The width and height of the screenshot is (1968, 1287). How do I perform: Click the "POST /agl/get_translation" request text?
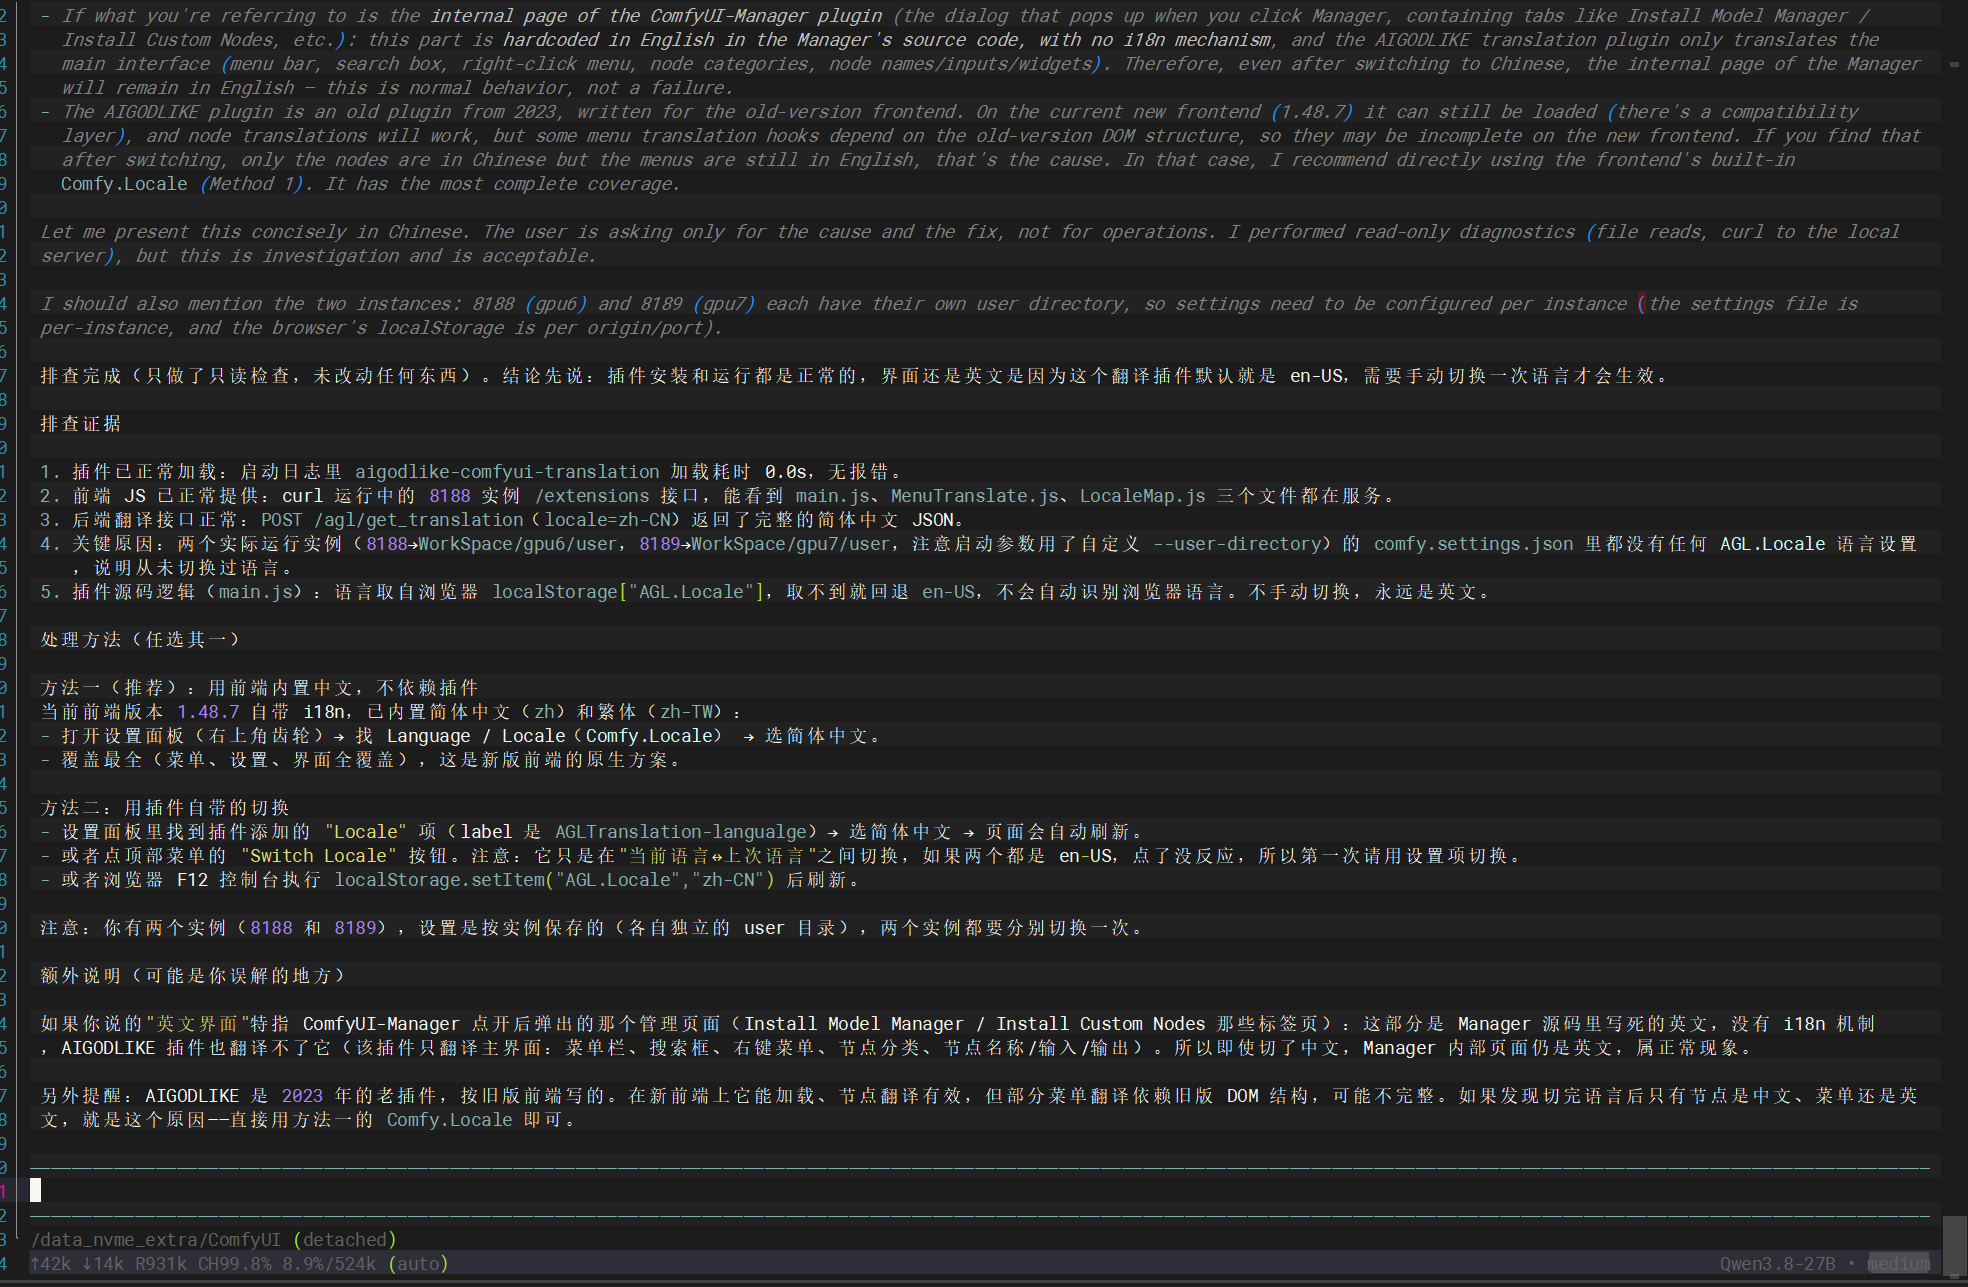pos(392,520)
